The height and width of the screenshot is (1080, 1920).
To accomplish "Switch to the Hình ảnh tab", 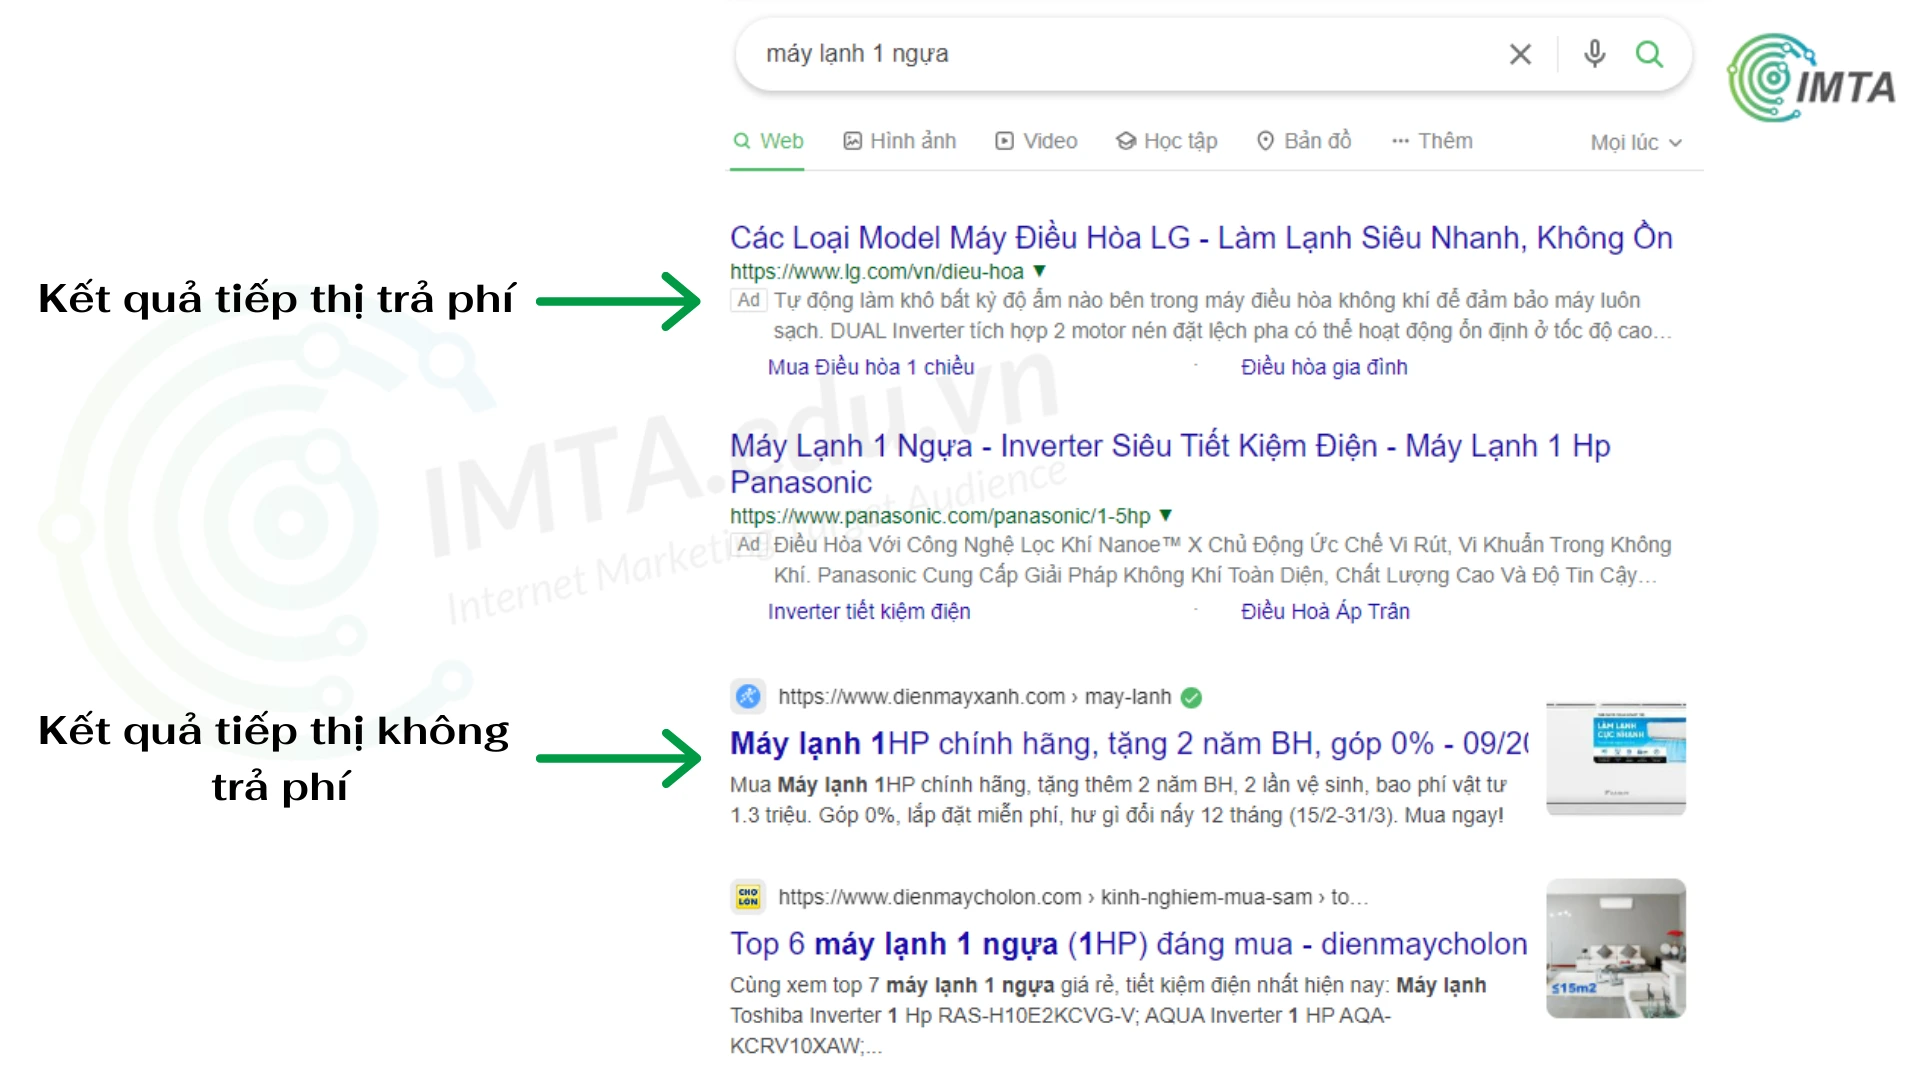I will point(900,141).
